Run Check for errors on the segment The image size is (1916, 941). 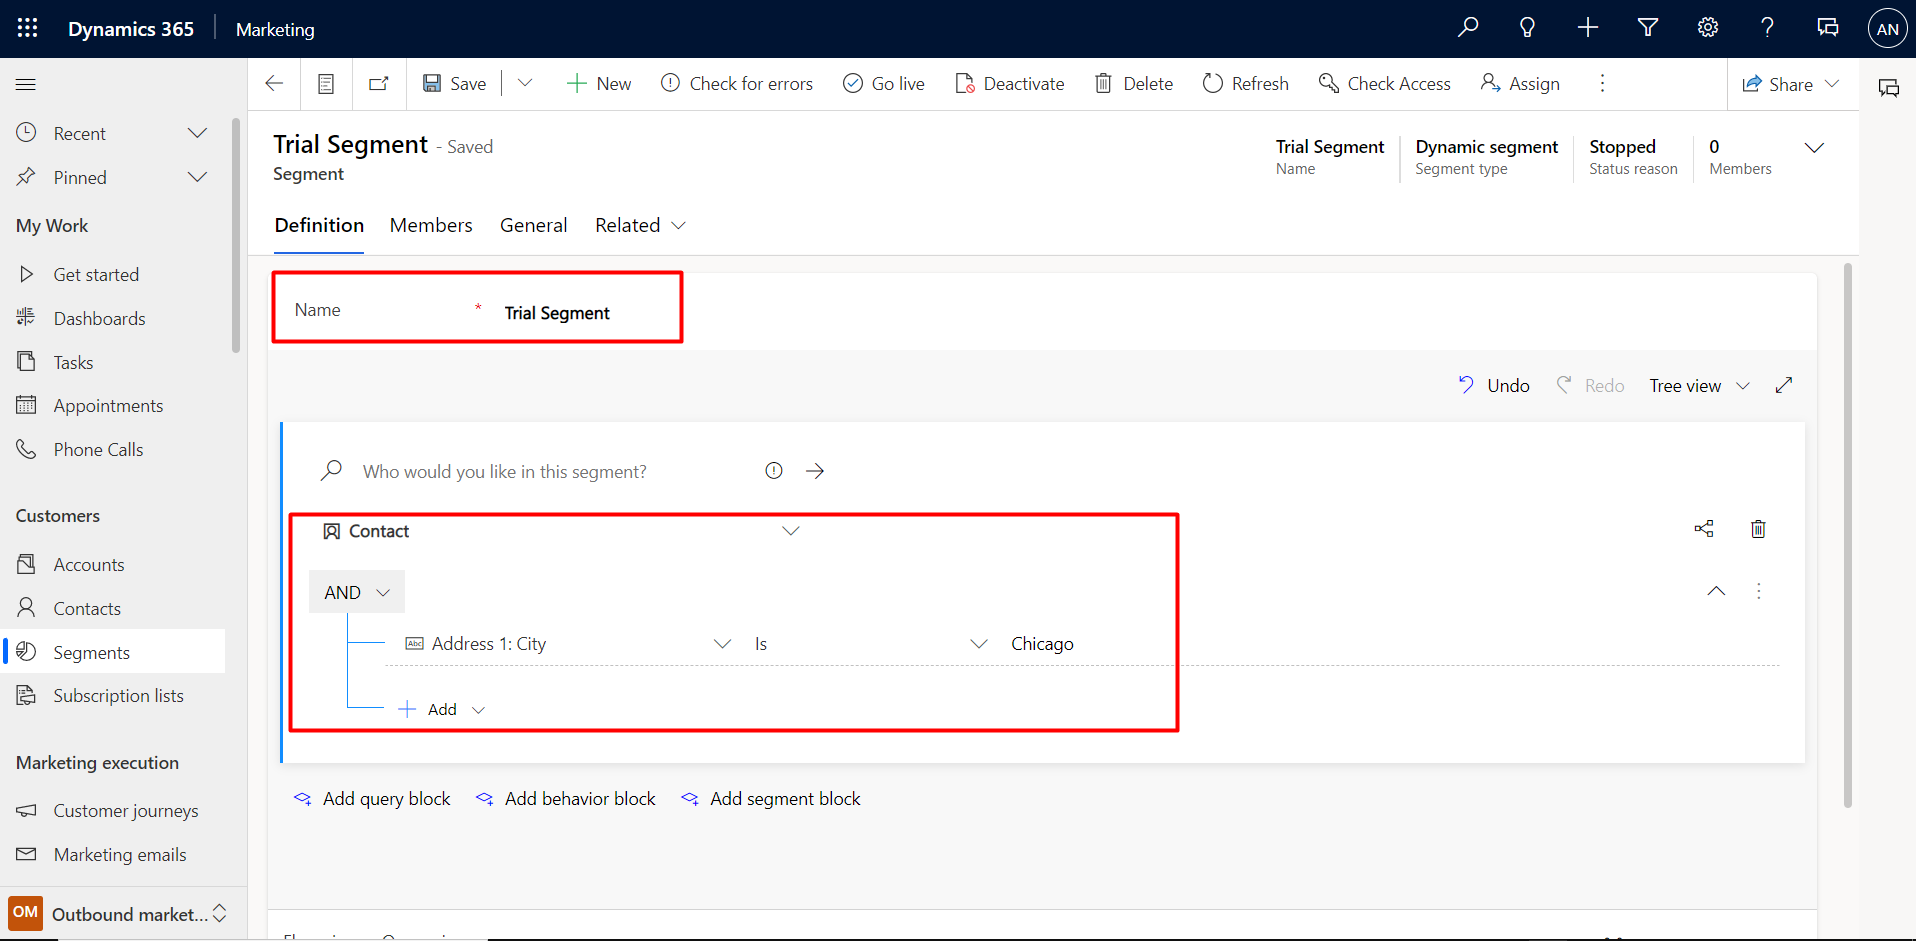point(737,83)
